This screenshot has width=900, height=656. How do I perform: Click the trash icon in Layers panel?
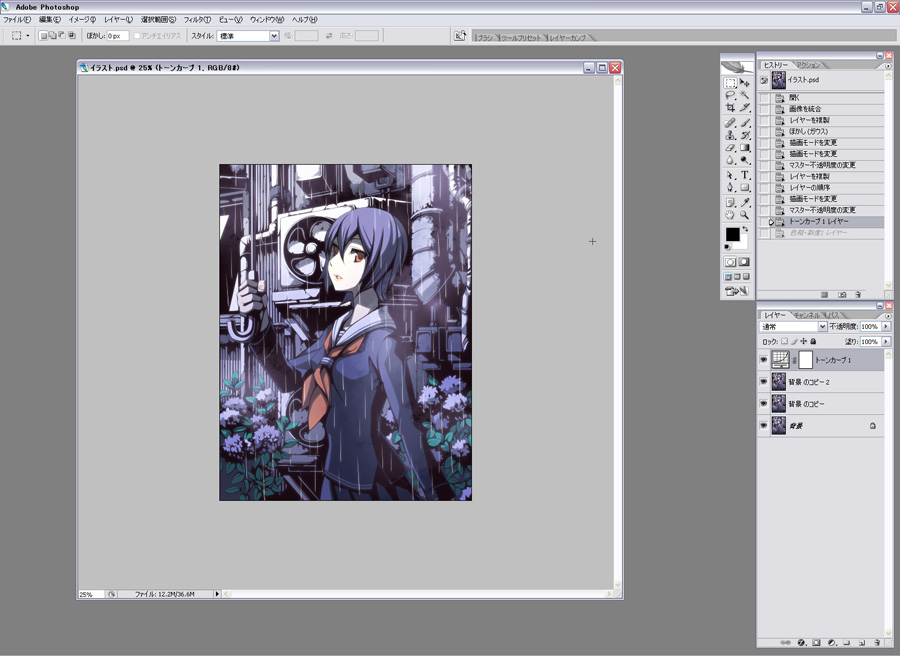point(877,642)
